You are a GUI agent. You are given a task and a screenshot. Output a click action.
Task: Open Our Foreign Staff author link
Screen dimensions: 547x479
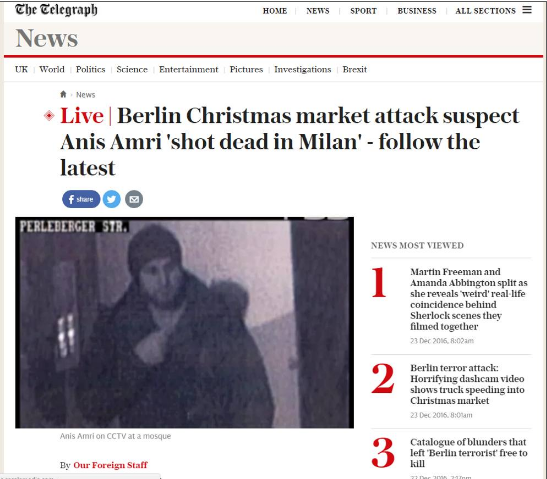tap(110, 465)
